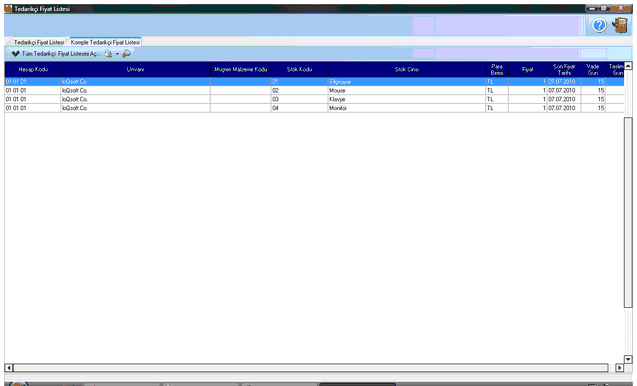Switch to Tedarikçi Fiyat Listesi tab

click(38, 42)
